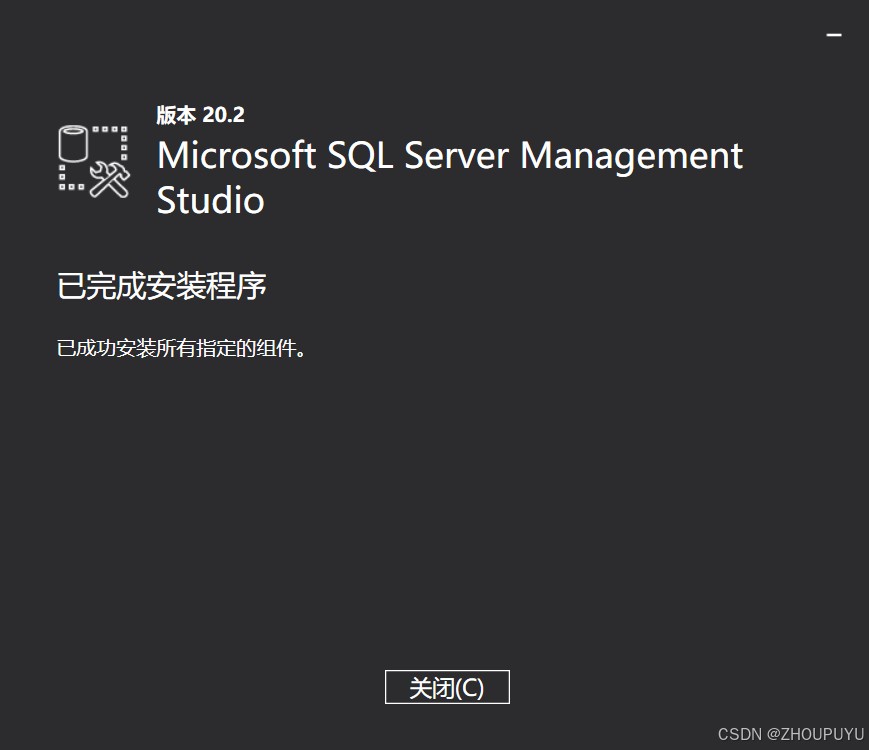This screenshot has height=750, width=869.
Task: Select the 版本 20.2 version label
Action: [x=200, y=115]
